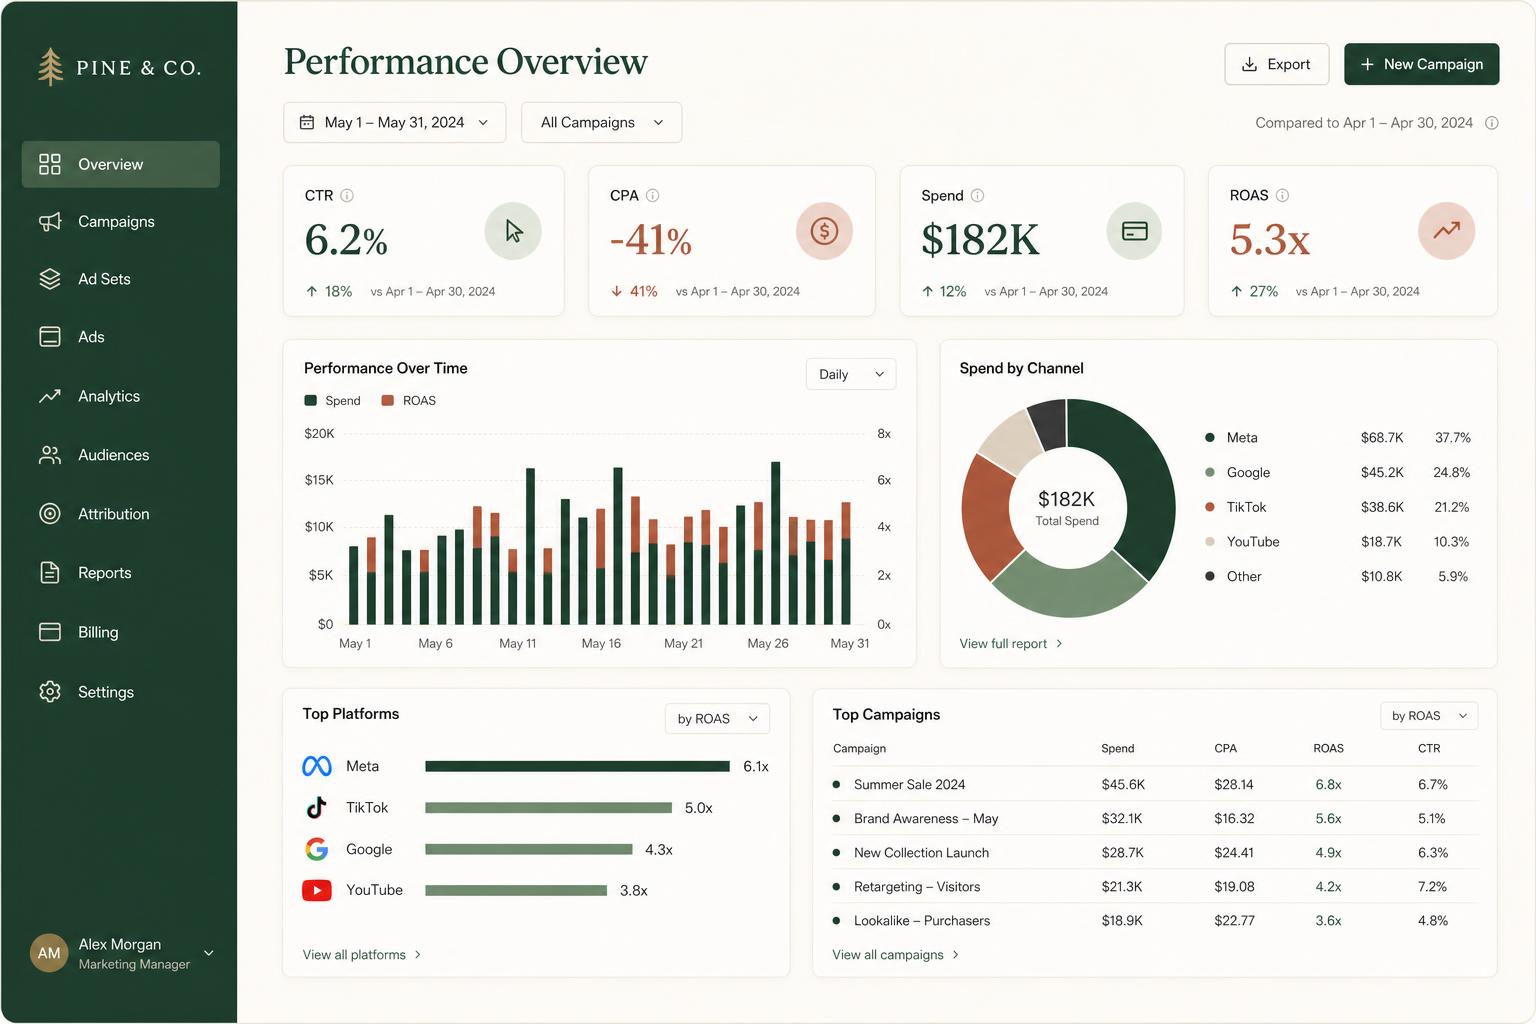Screen dimensions: 1536x1024
Task: Click the Audiences people icon
Action: (x=50, y=455)
